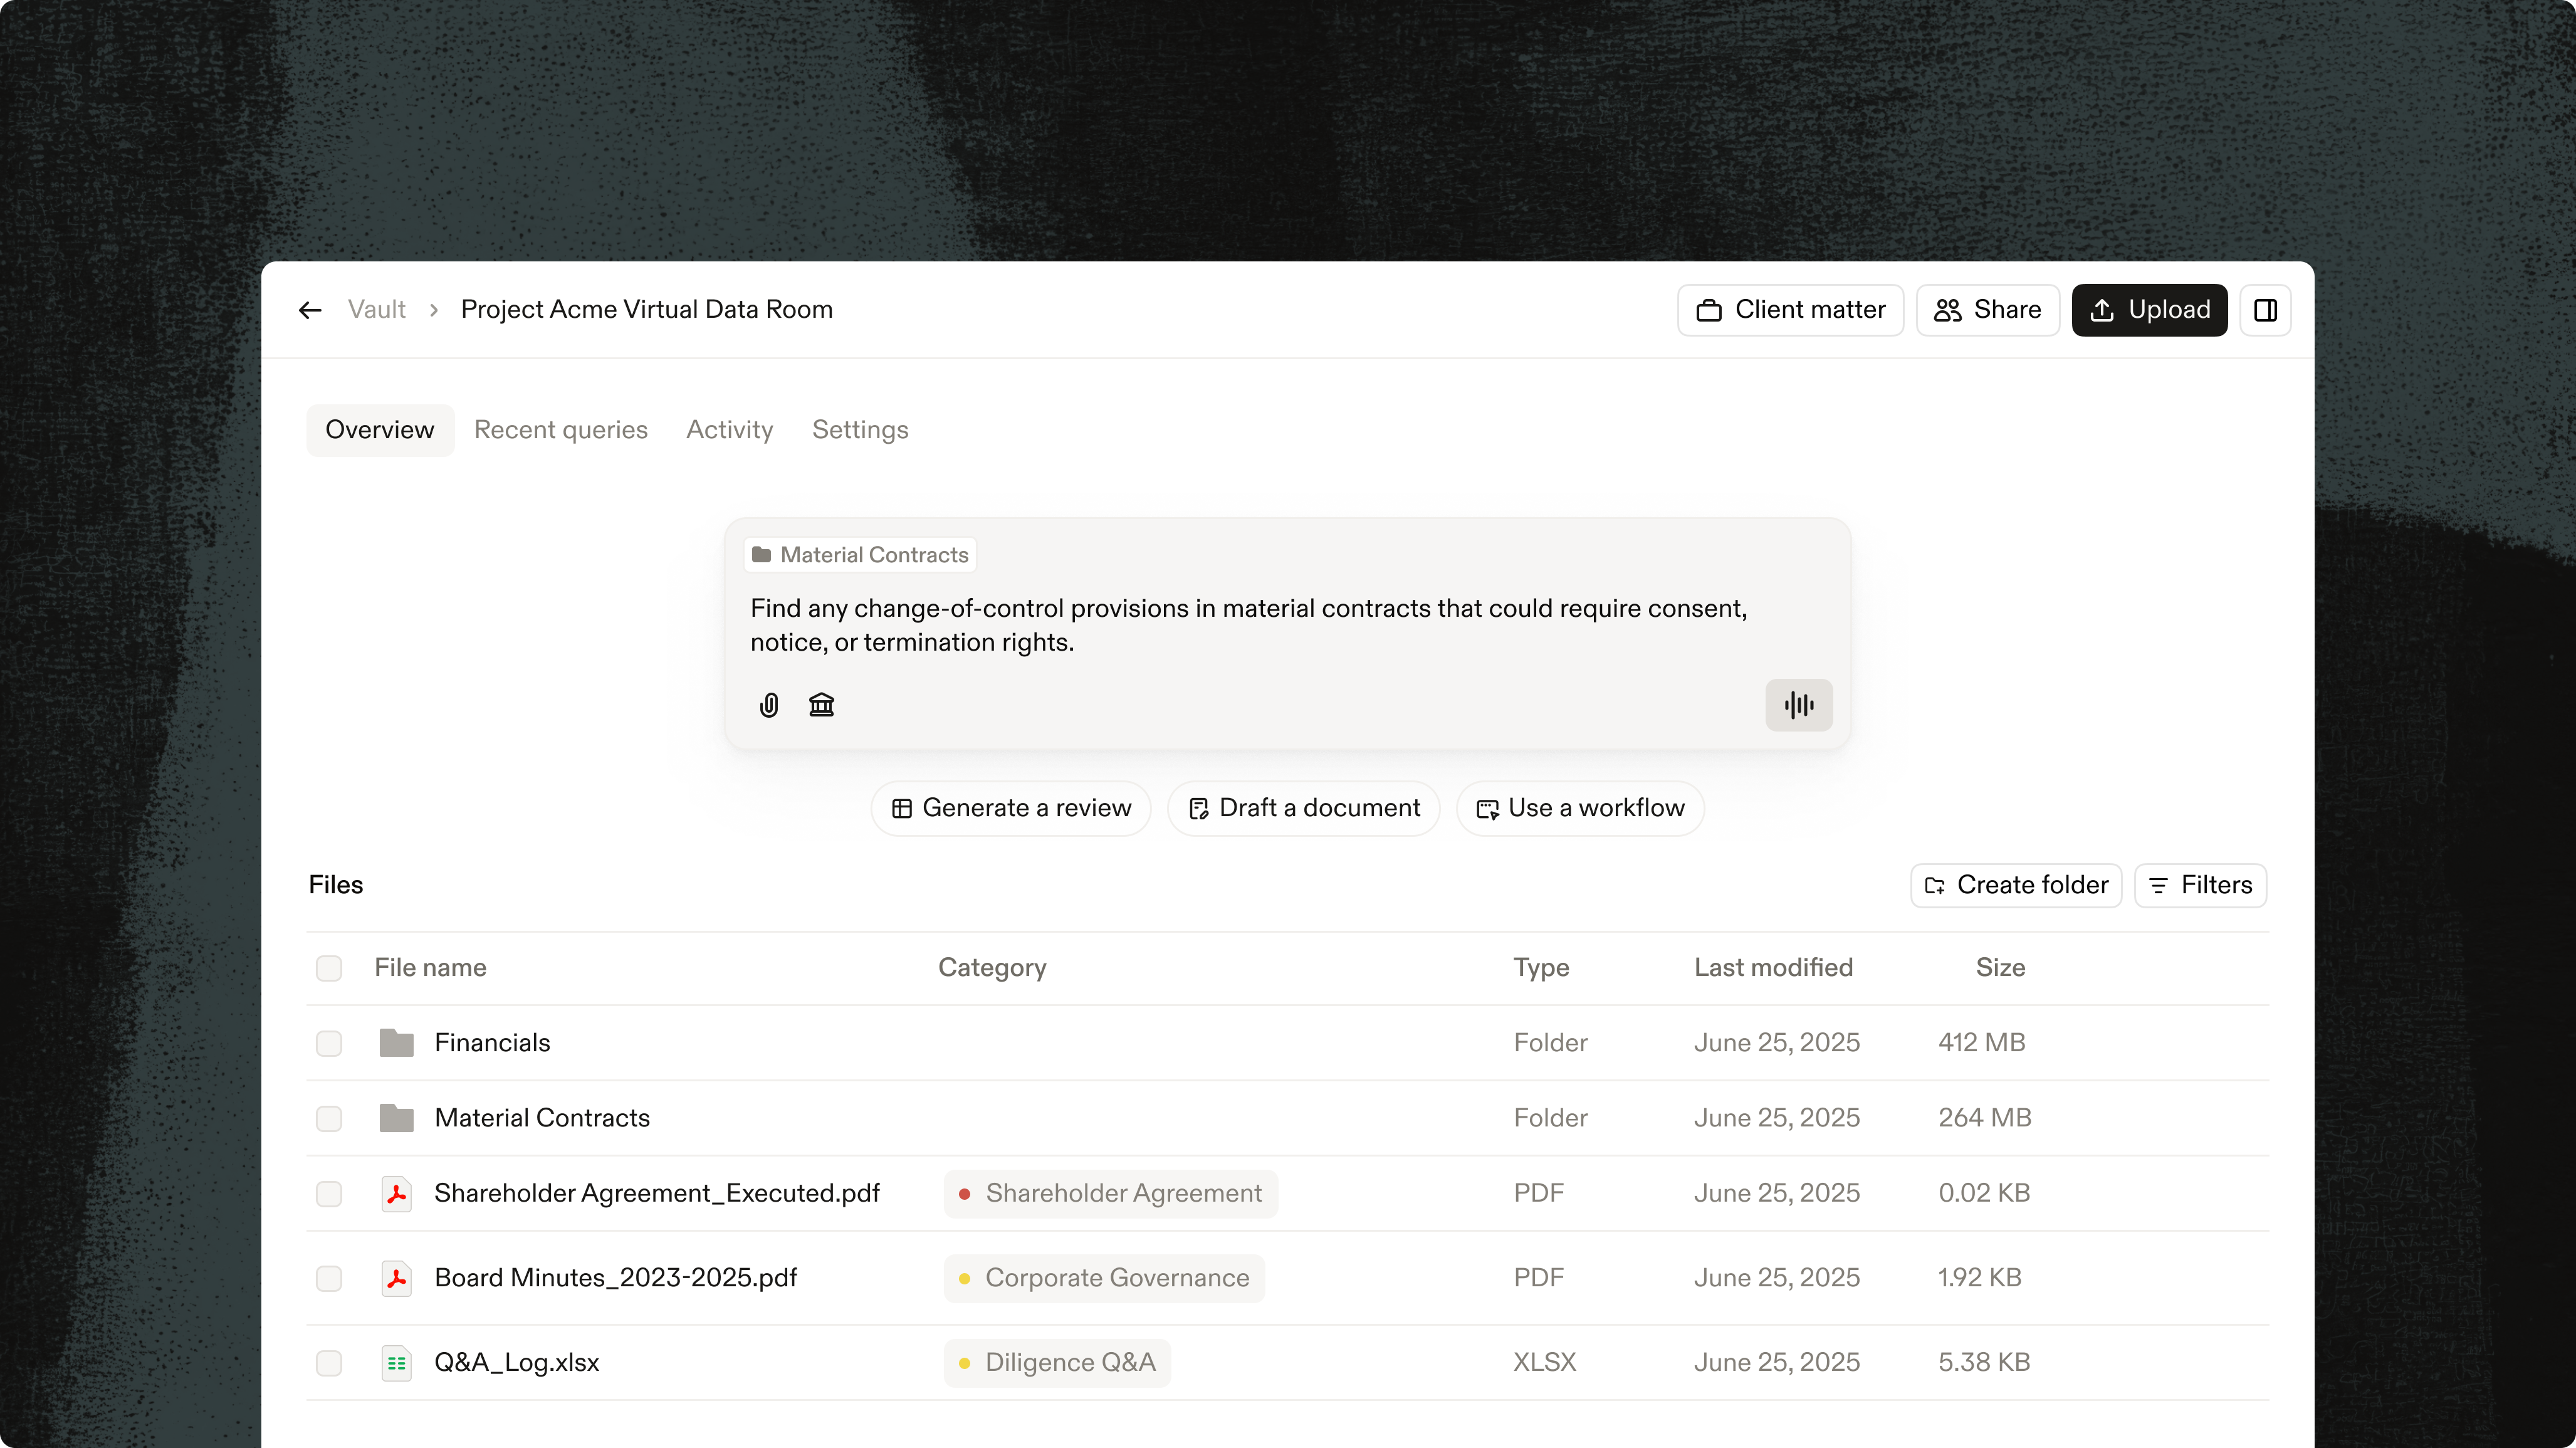Click the Upload button

click(2149, 310)
